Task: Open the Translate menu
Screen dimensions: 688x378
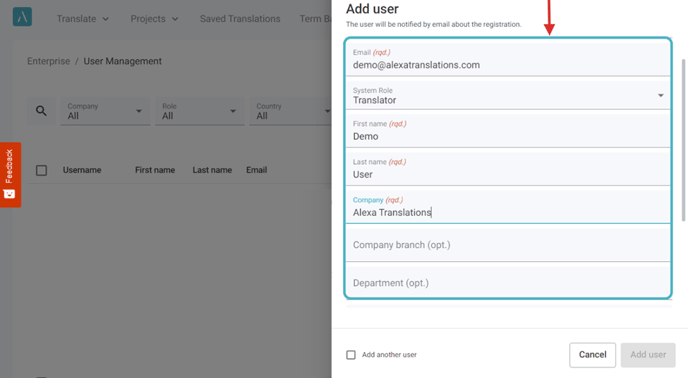Action: (x=82, y=19)
